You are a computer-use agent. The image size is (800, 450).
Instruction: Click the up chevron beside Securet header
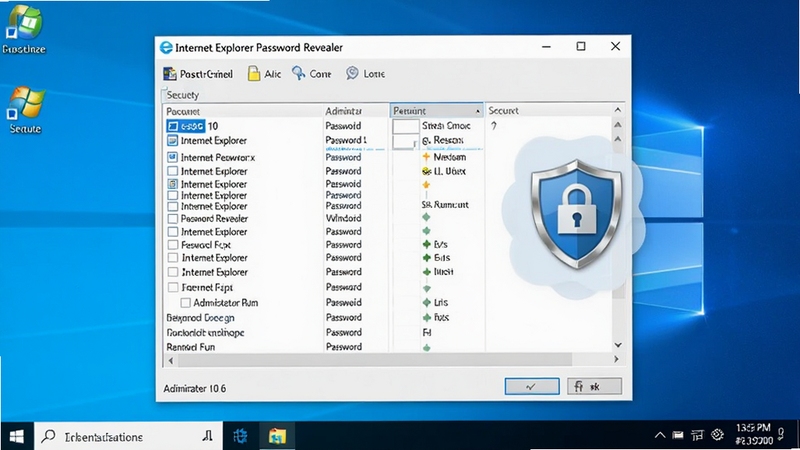[x=618, y=110]
